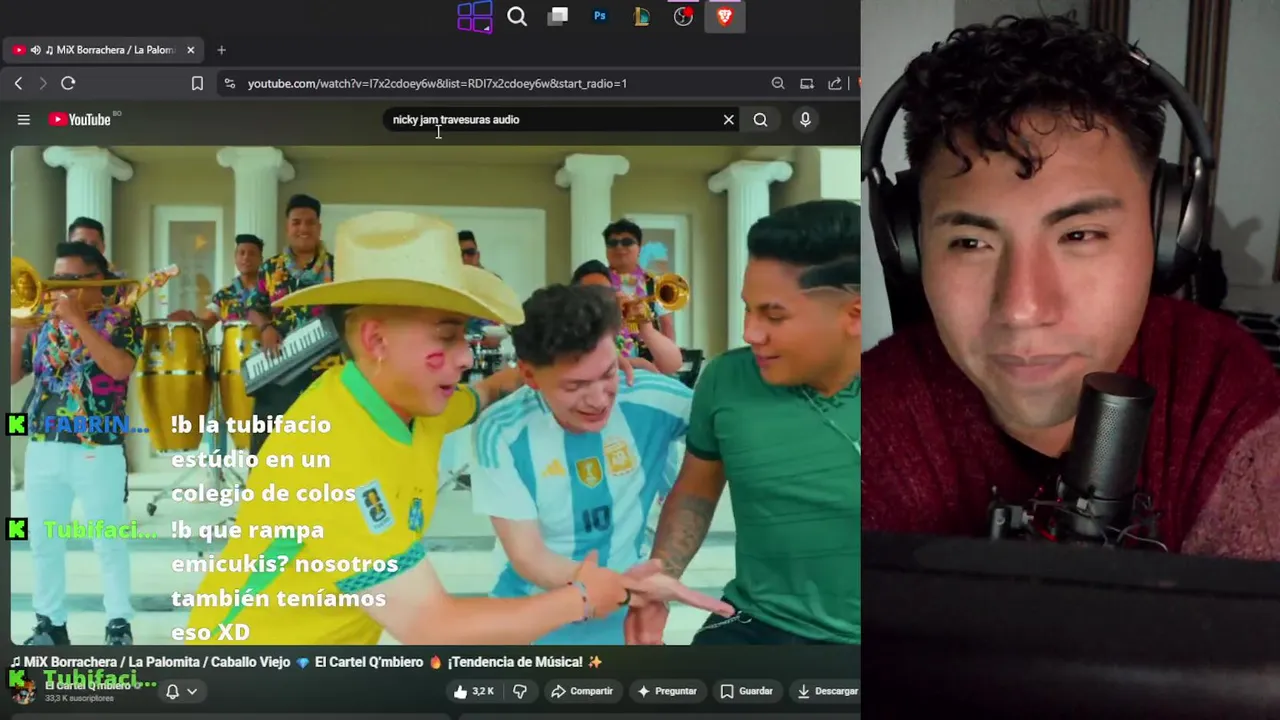The width and height of the screenshot is (1280, 720).
Task: Open Windows search magnifier in taskbar
Action: point(517,16)
